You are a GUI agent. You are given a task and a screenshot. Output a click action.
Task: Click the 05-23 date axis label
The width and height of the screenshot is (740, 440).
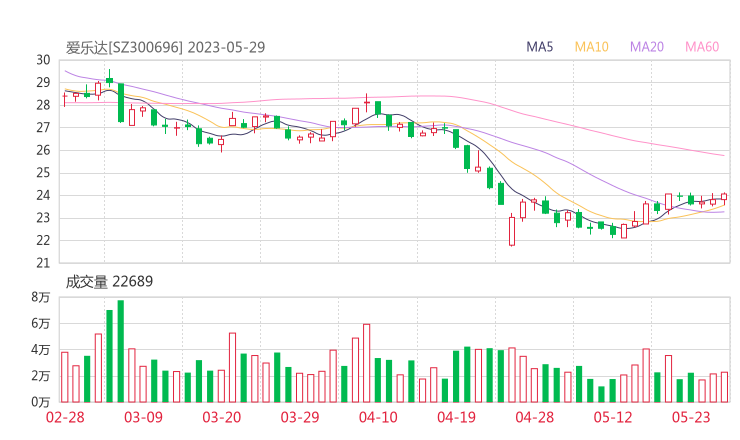click(x=691, y=417)
